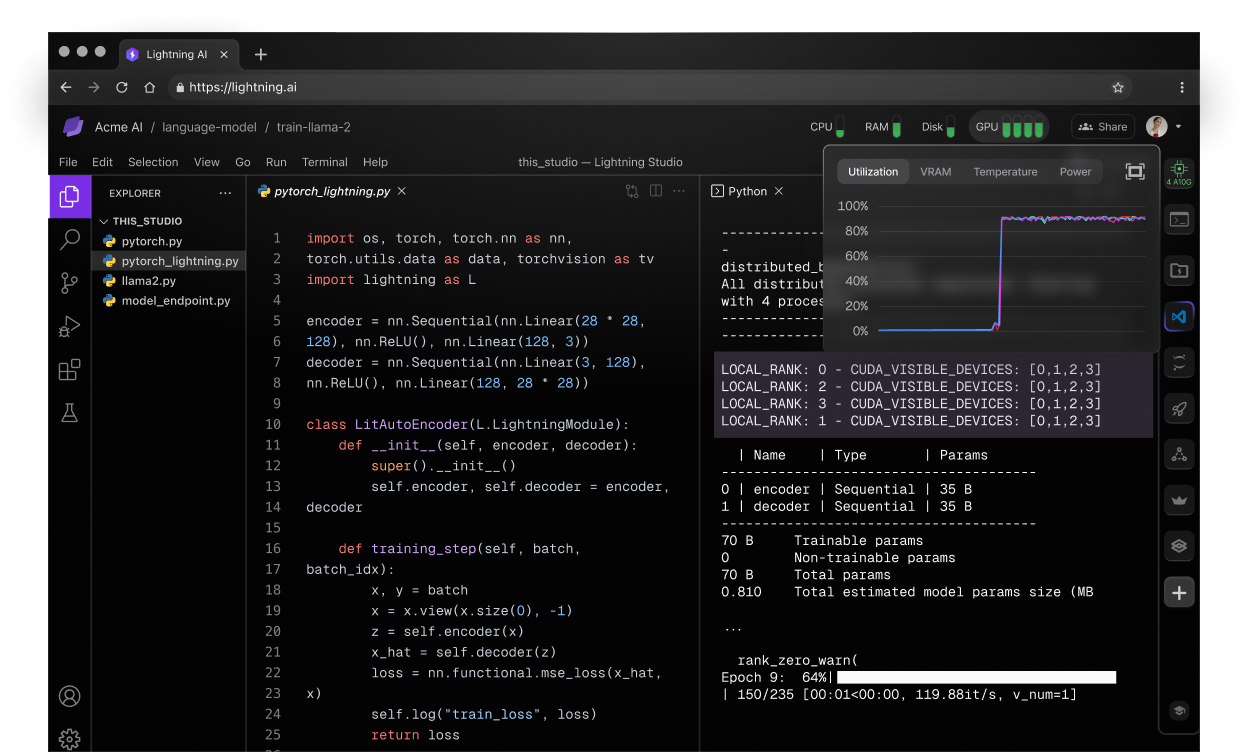Toggle the GPU usage indicator panel
Image resolution: width=1248 pixels, height=753 pixels.
(x=1010, y=127)
